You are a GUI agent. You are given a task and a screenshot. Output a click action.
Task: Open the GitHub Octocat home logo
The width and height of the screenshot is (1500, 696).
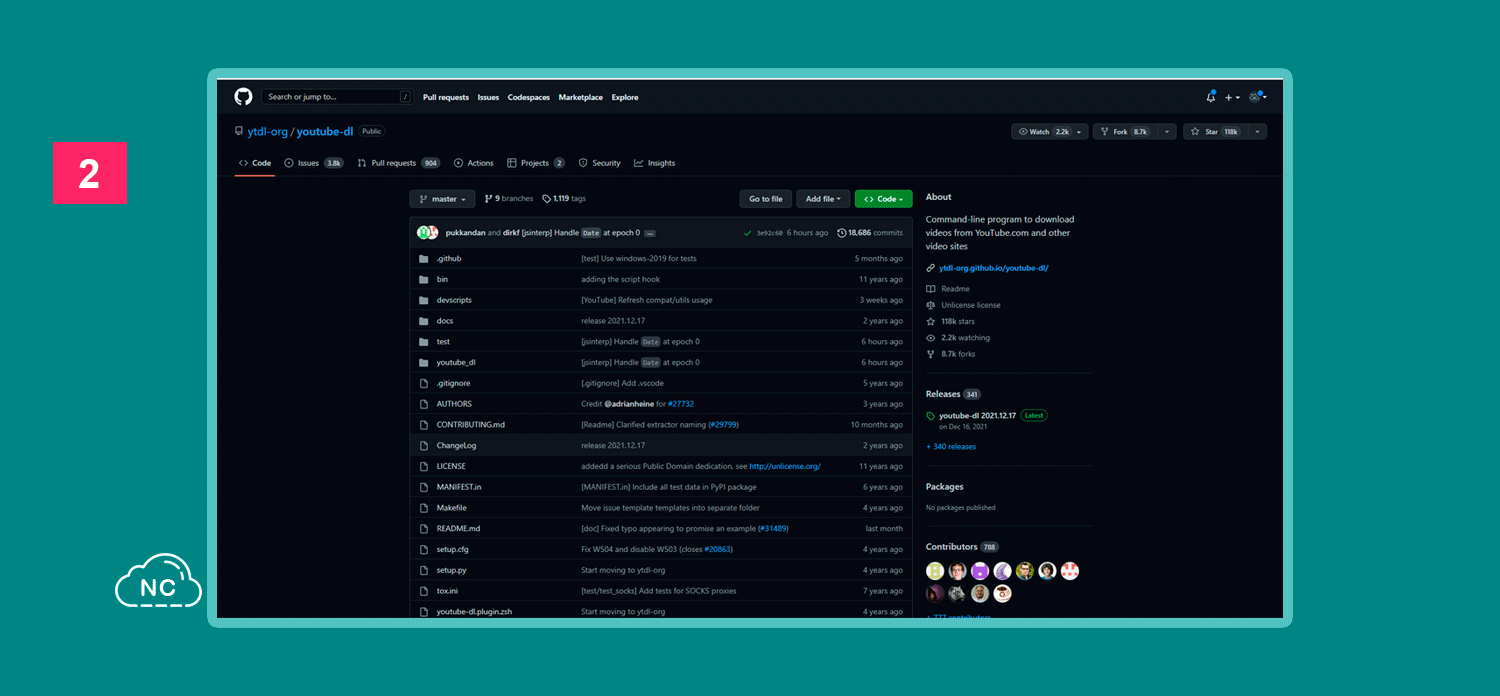pos(243,97)
